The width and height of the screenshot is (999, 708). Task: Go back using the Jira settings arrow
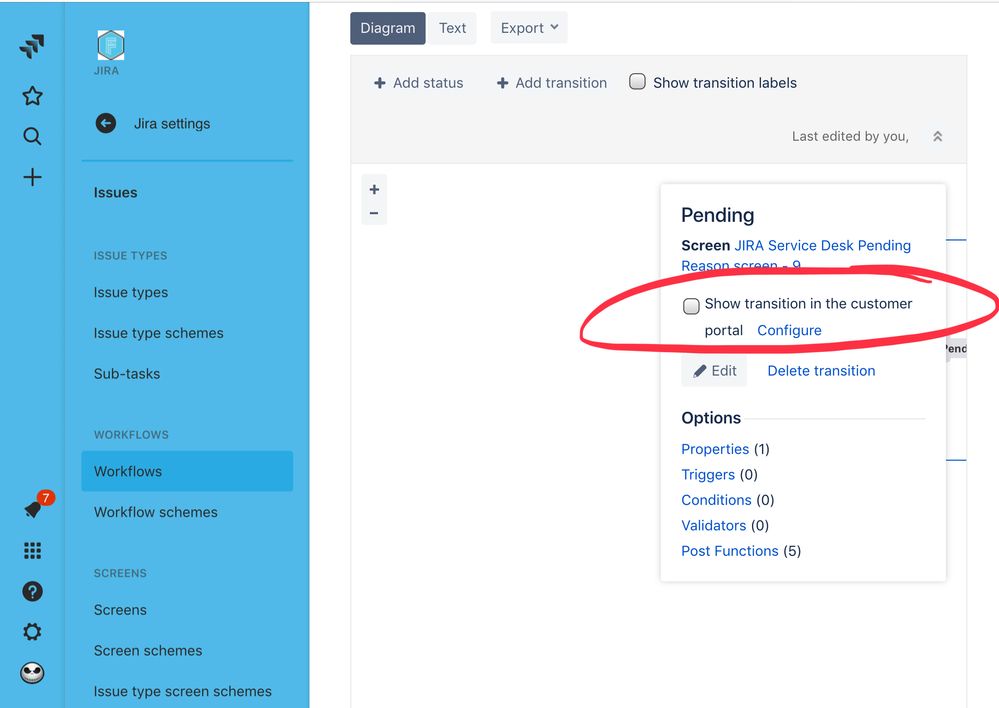[106, 123]
